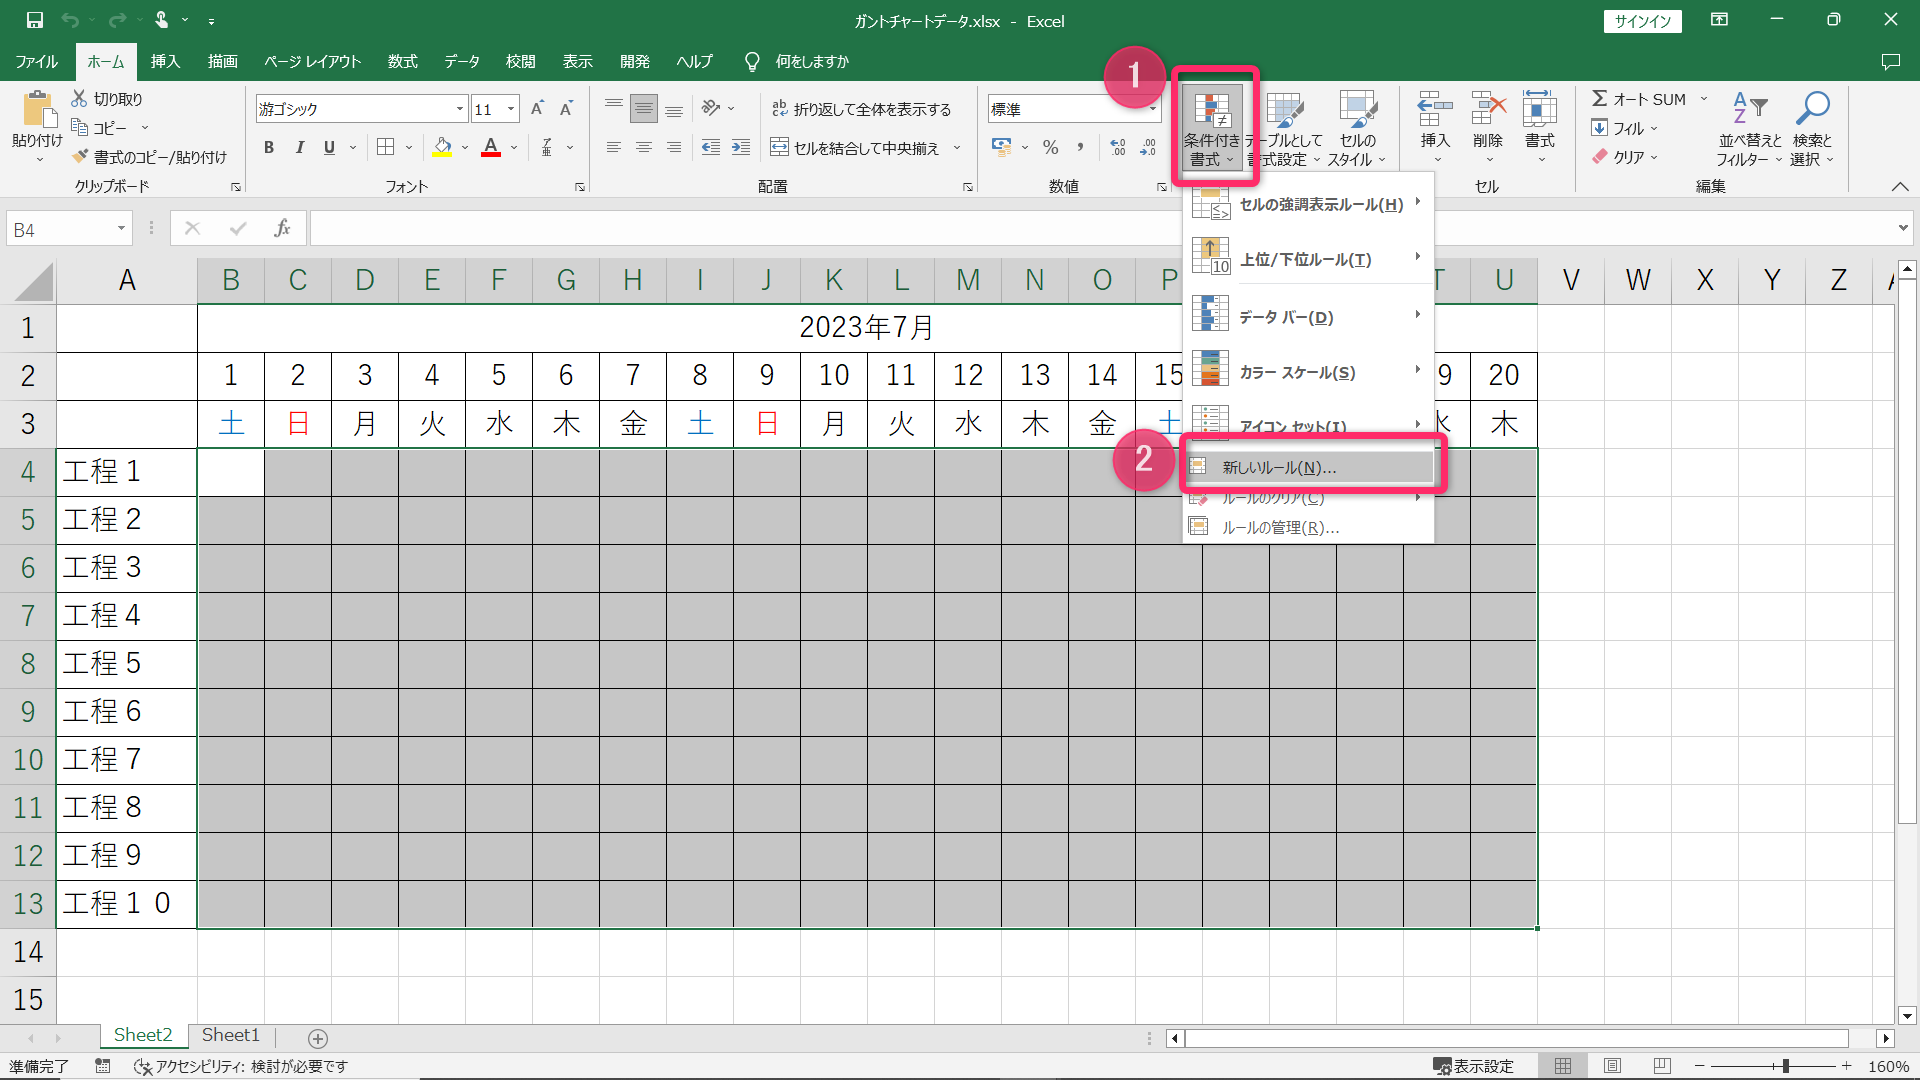Viewport: 1920px width, 1080px height.
Task: Click the row 14 header
Action: click(x=28, y=952)
